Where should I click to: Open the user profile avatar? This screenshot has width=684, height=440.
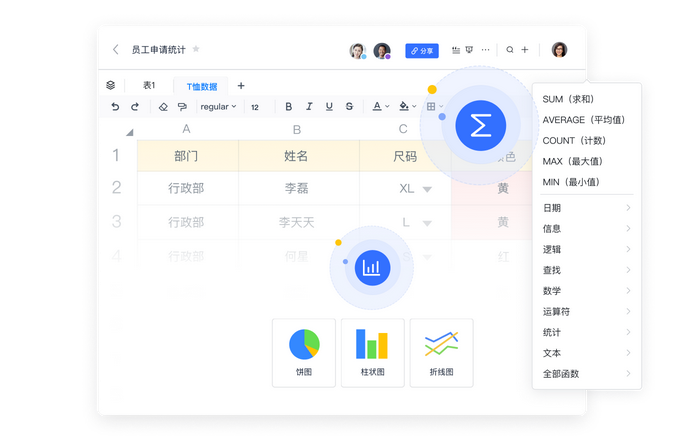click(559, 50)
